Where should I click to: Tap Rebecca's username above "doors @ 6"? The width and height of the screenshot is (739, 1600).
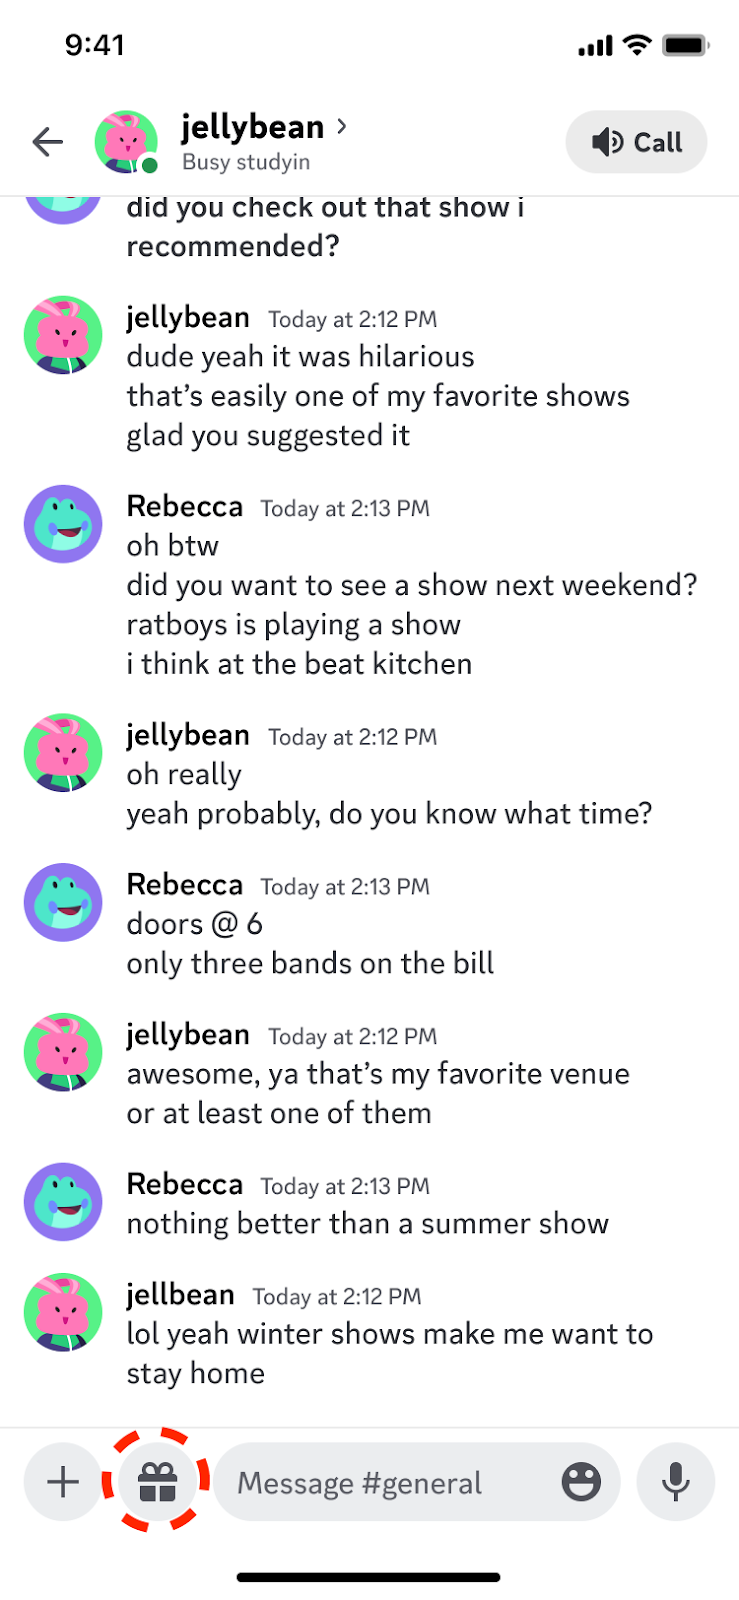coord(185,885)
